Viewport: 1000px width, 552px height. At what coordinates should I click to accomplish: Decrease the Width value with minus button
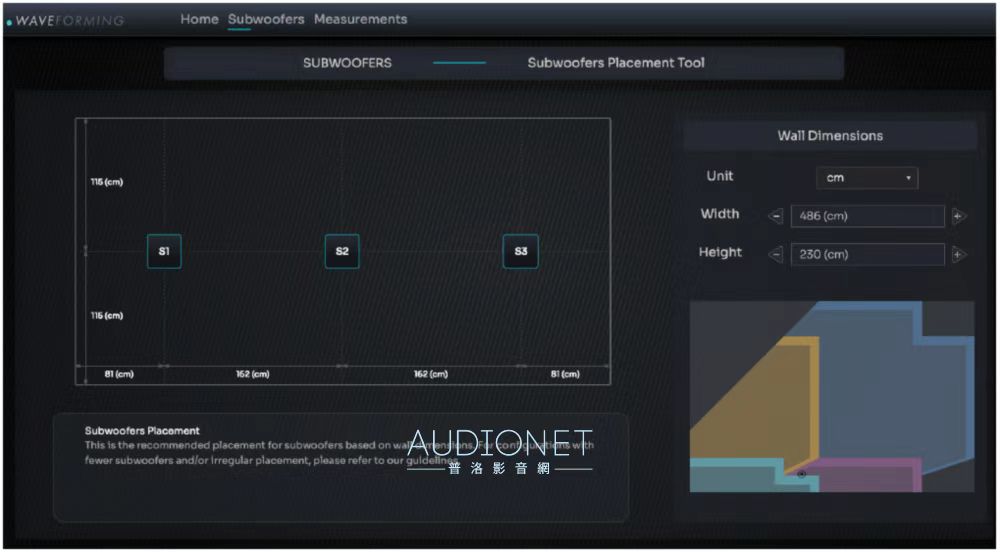pyautogui.click(x=776, y=216)
